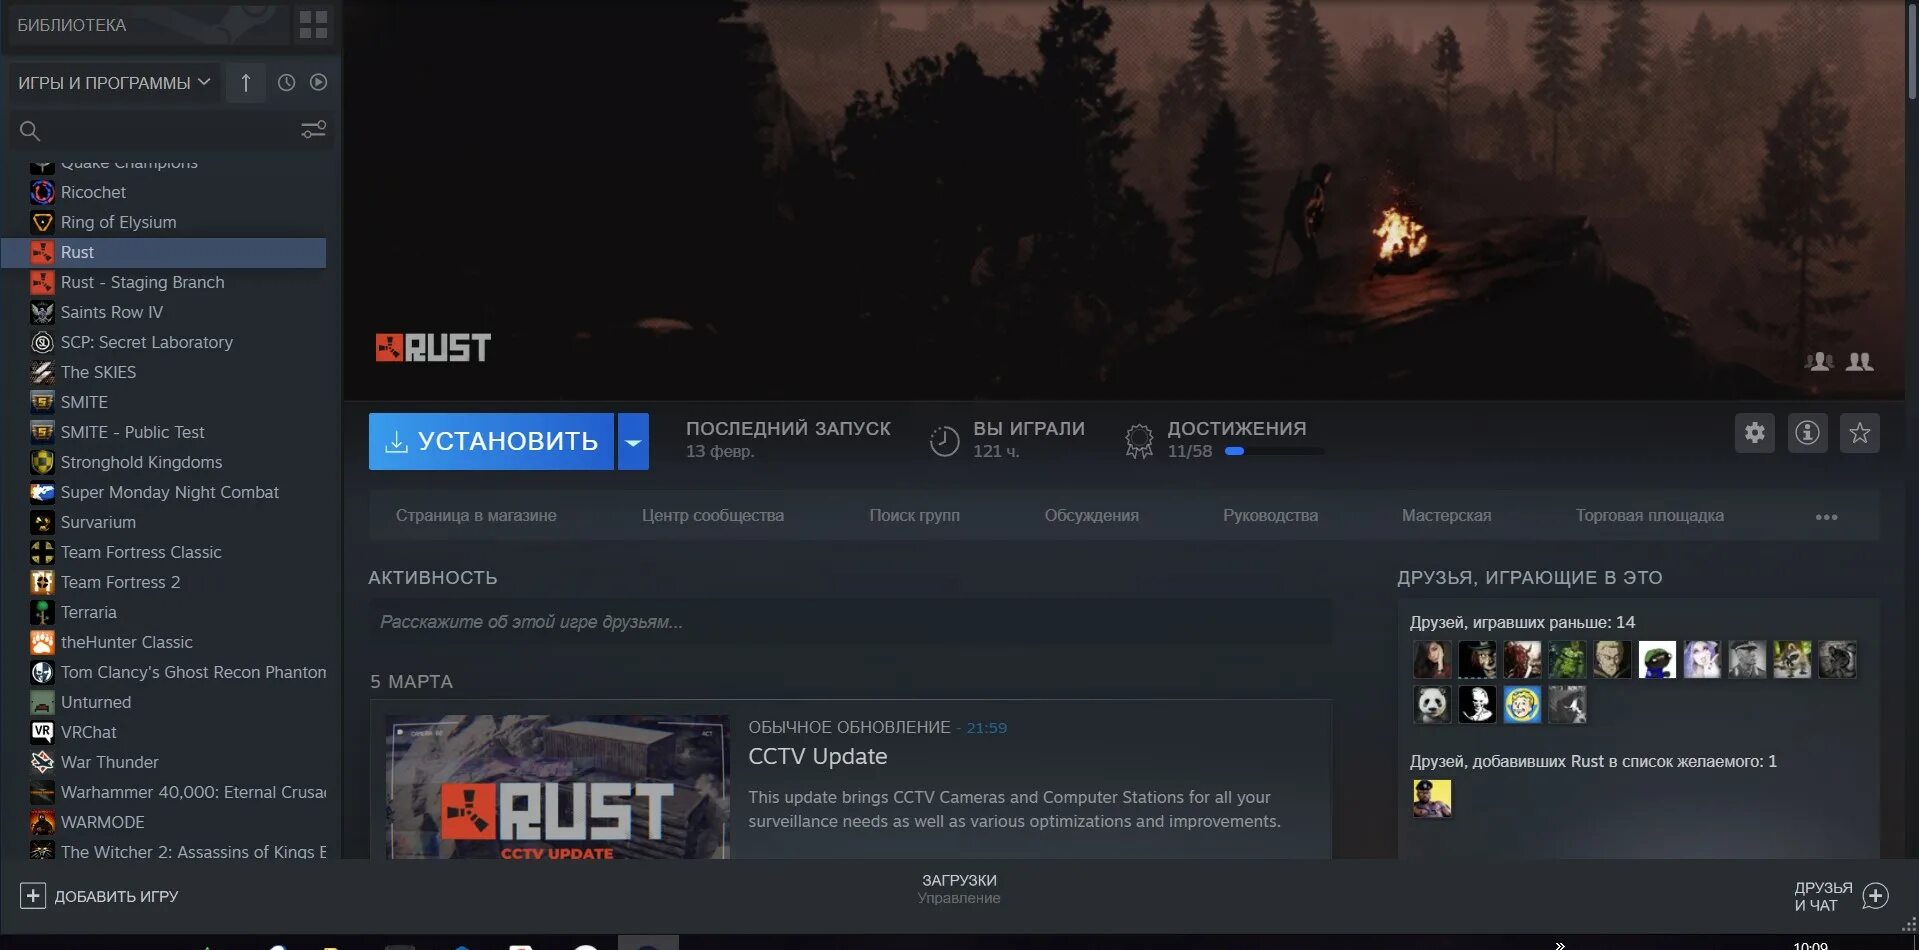Open the Store Page tab

pos(476,516)
